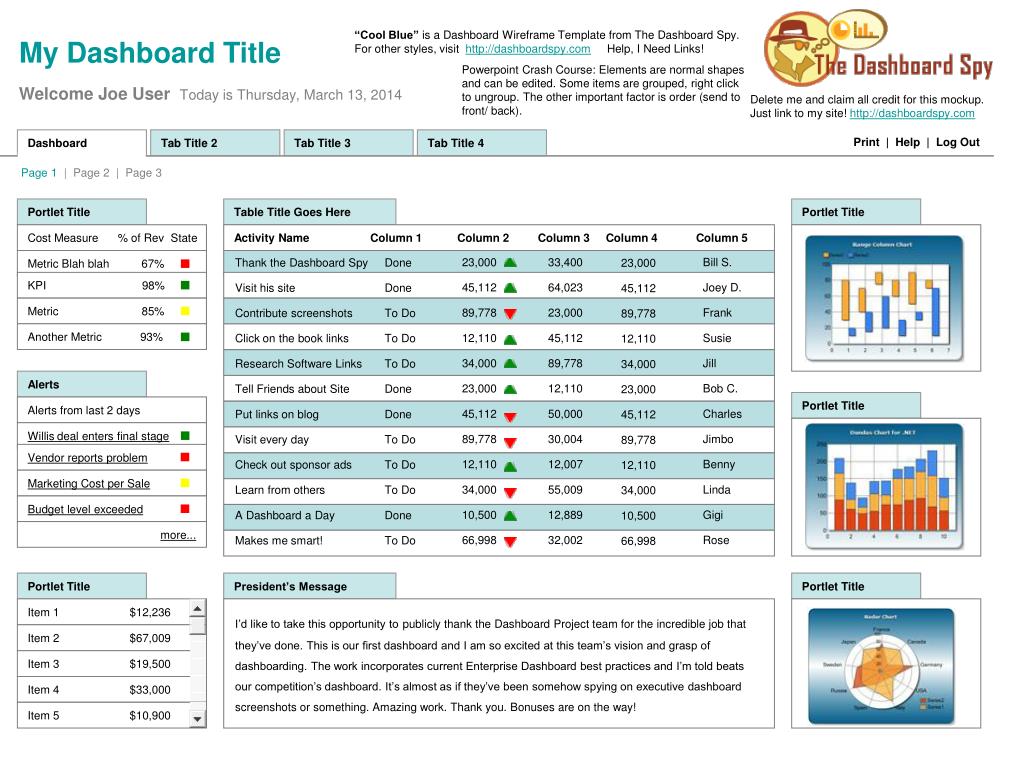This screenshot has width=1024, height=768.
Task: Switch to the Dashboard tab
Action: (82, 143)
